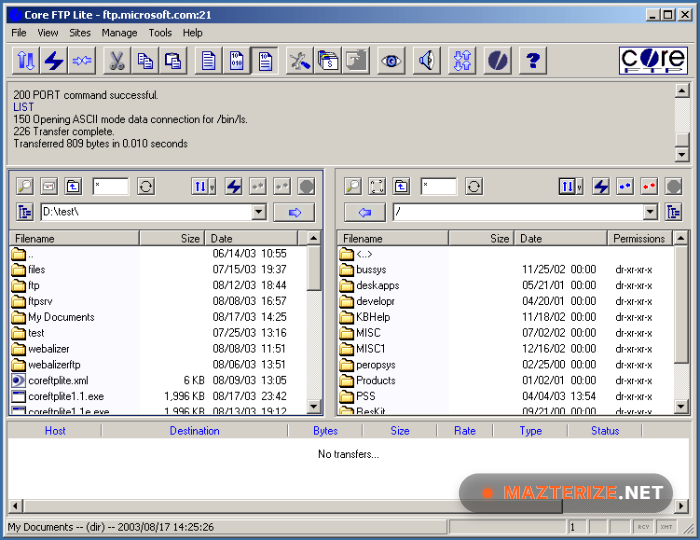Image resolution: width=700 pixels, height=540 pixels.
Task: Open help with the question mark icon
Action: (x=533, y=60)
